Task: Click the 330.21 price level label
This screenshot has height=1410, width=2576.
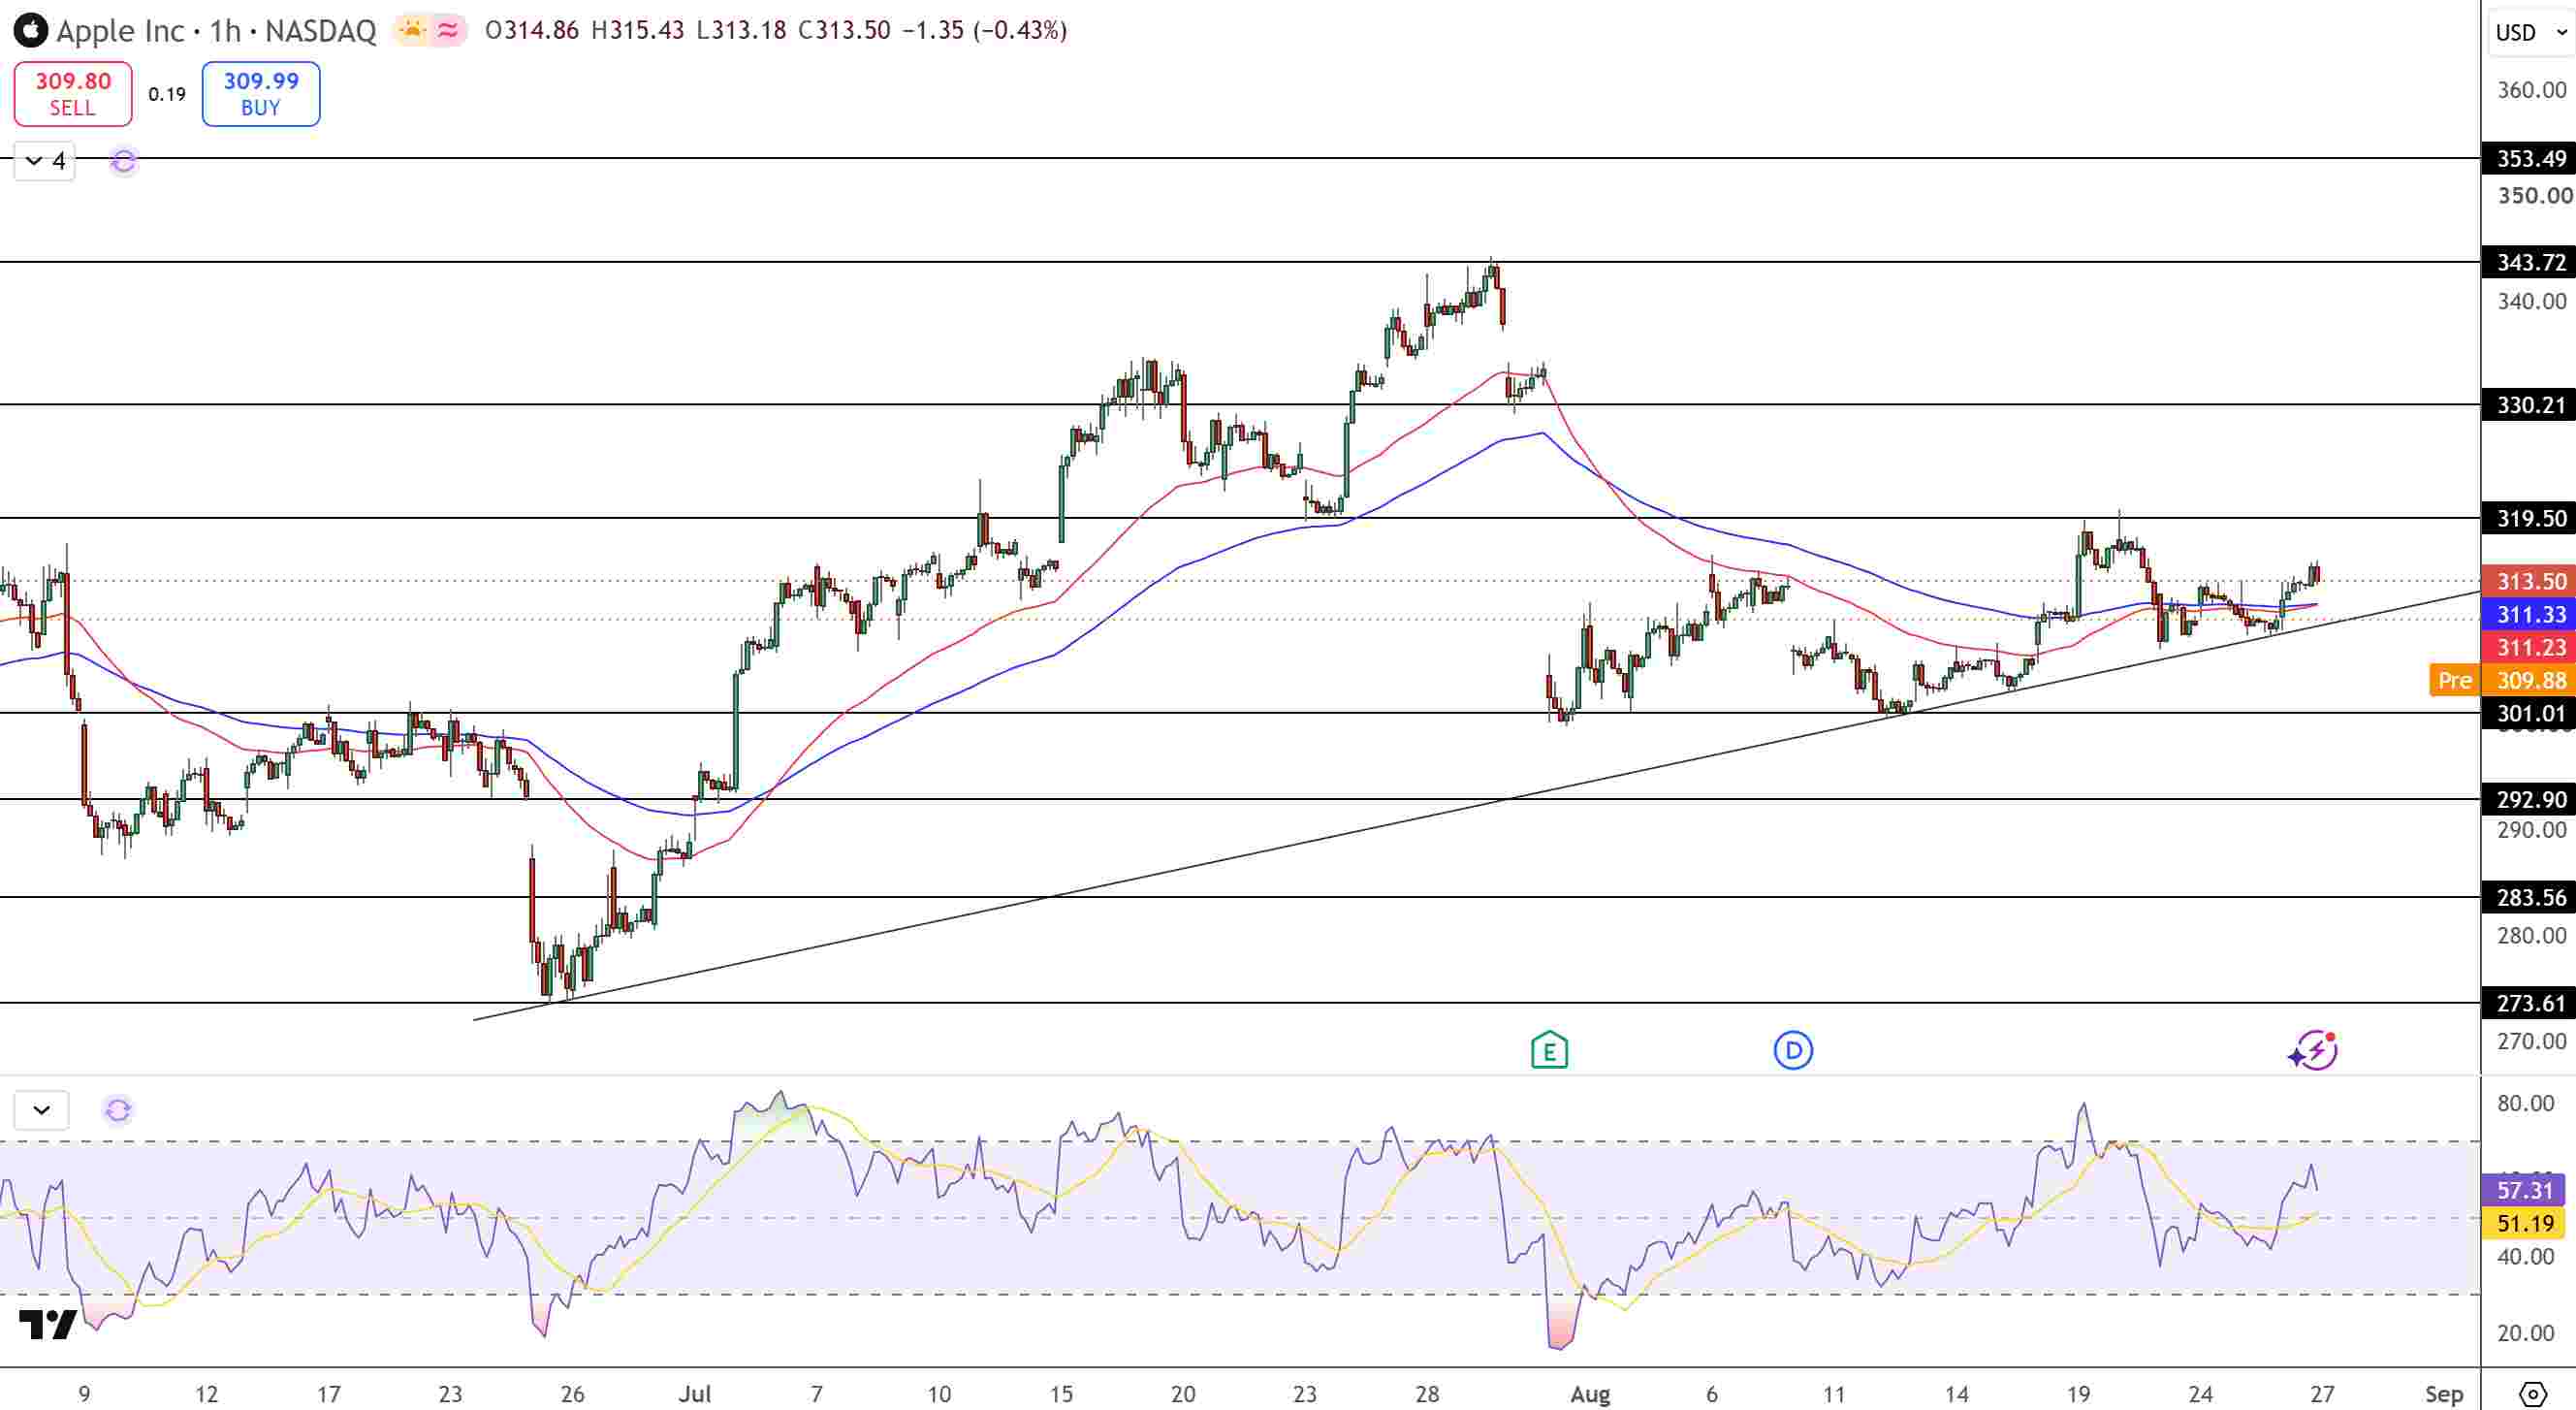Action: 2529,405
